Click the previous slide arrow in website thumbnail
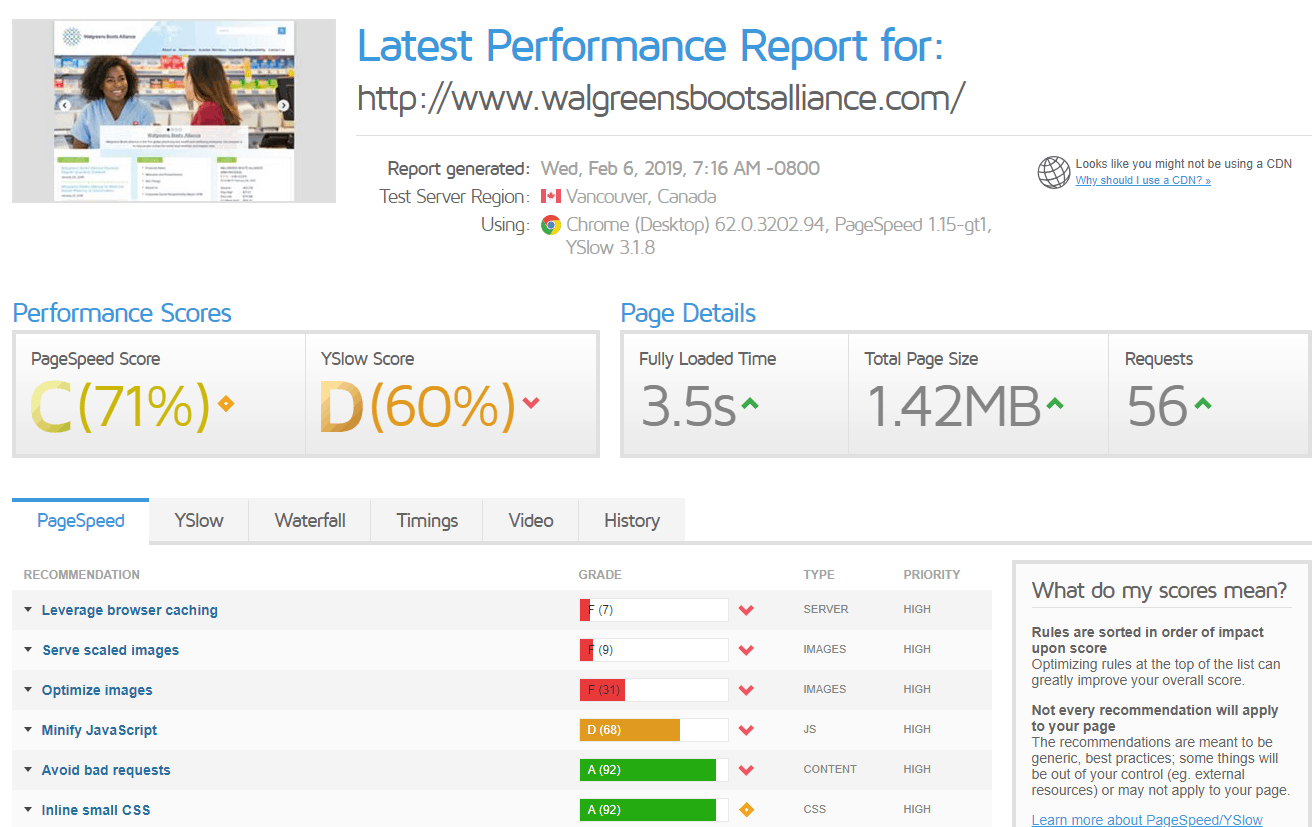This screenshot has width=1312, height=827. click(x=65, y=105)
